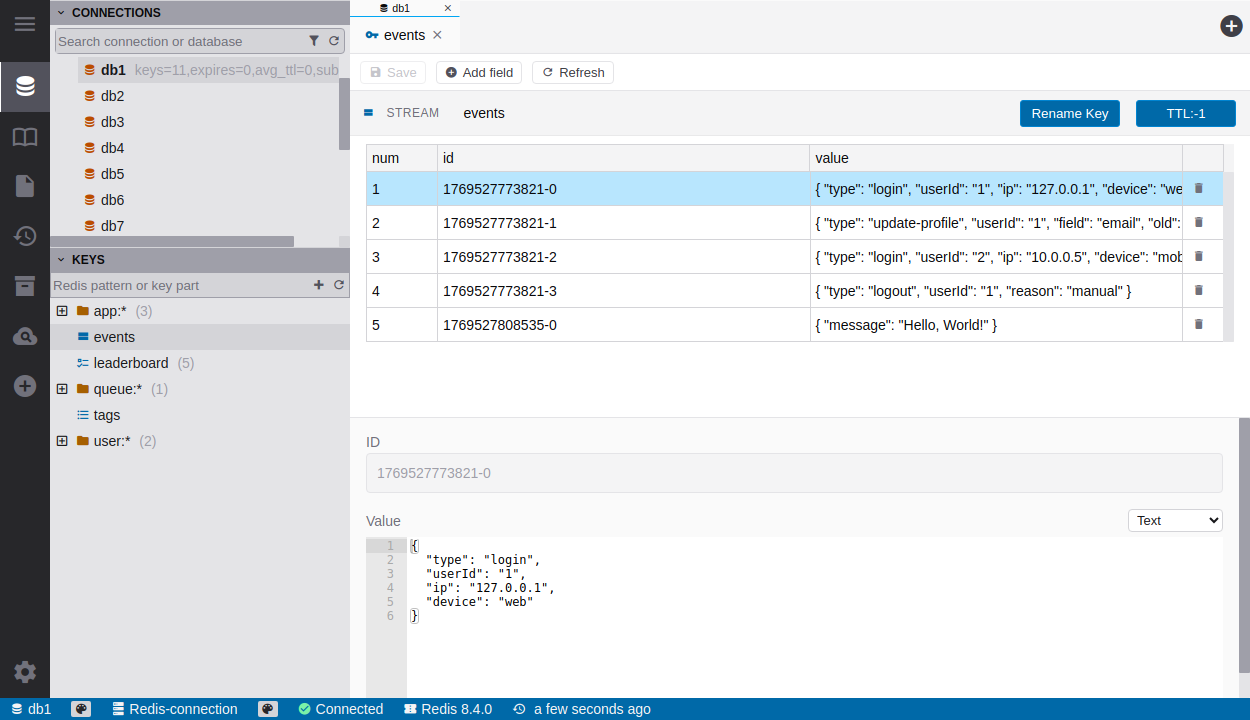Image resolution: width=1250 pixels, height=720 pixels.
Task: Refresh the keys list icon
Action: [x=339, y=285]
